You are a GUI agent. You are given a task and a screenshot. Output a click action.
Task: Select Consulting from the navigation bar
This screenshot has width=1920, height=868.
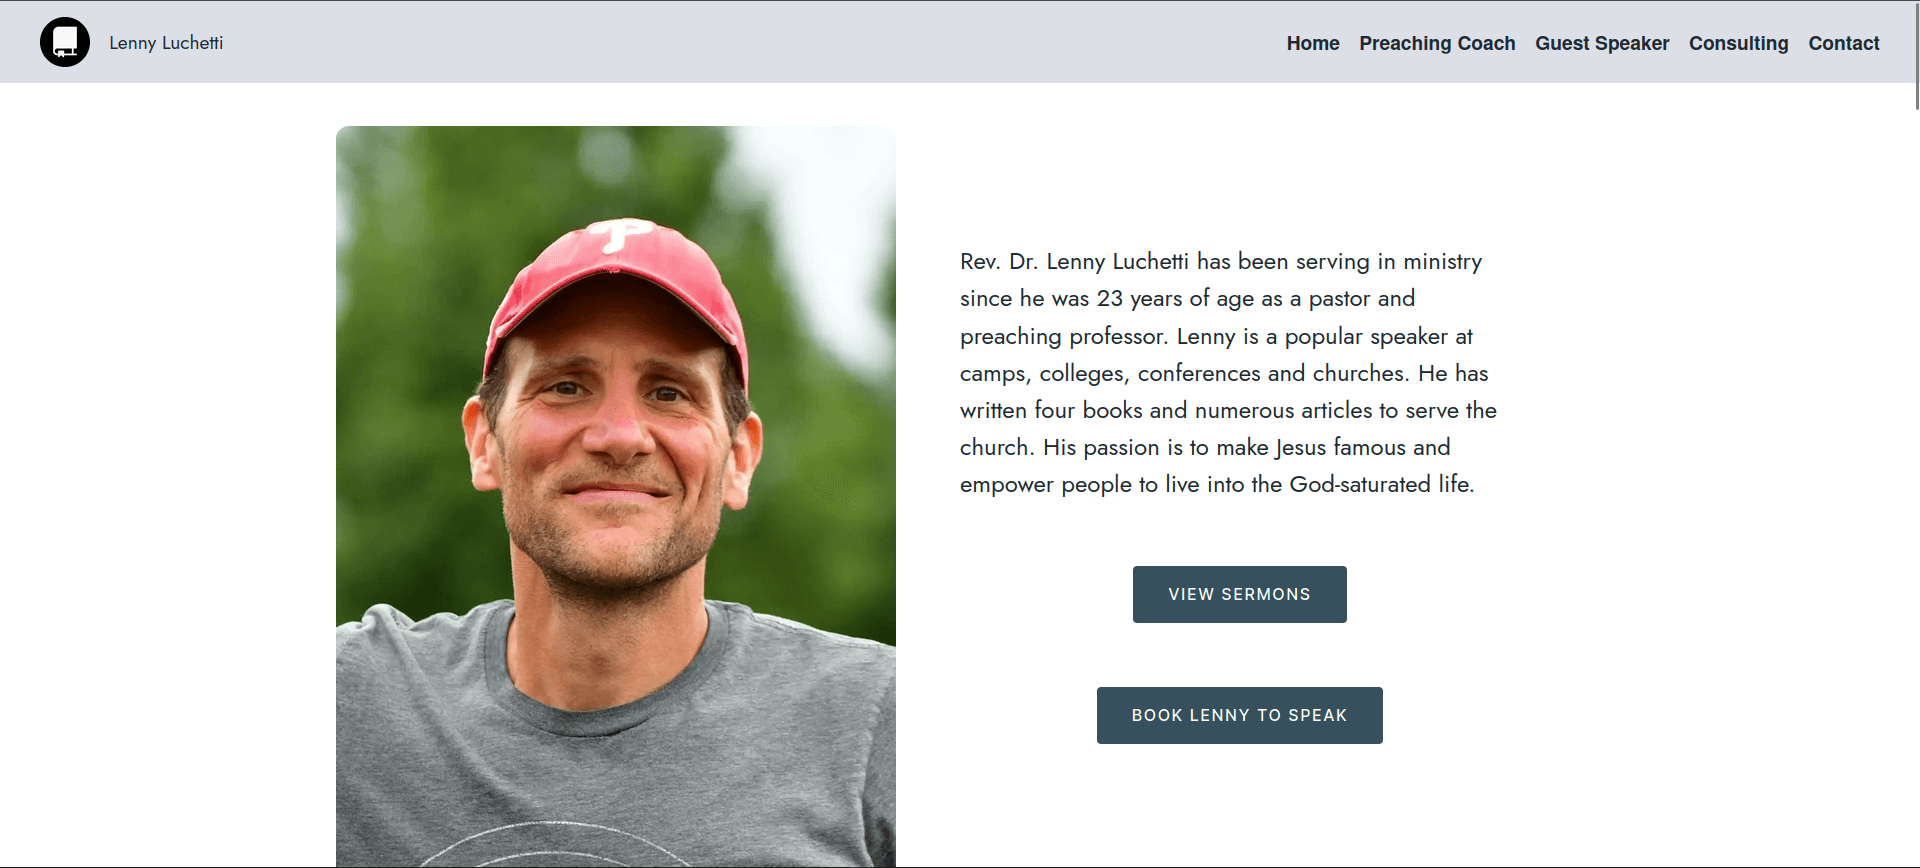pos(1738,43)
